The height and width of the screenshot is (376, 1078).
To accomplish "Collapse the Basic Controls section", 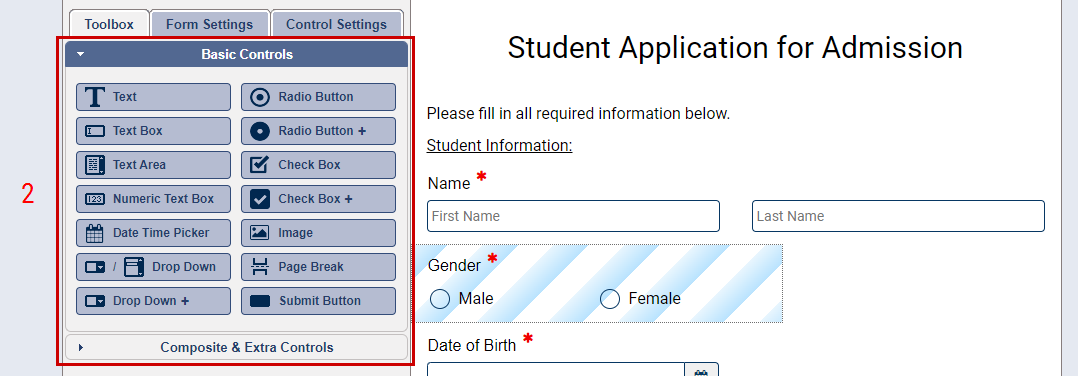I will coord(236,54).
